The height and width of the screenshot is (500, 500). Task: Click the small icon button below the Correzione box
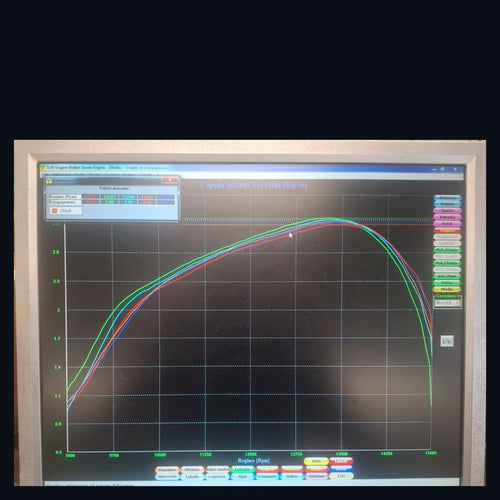point(447,341)
